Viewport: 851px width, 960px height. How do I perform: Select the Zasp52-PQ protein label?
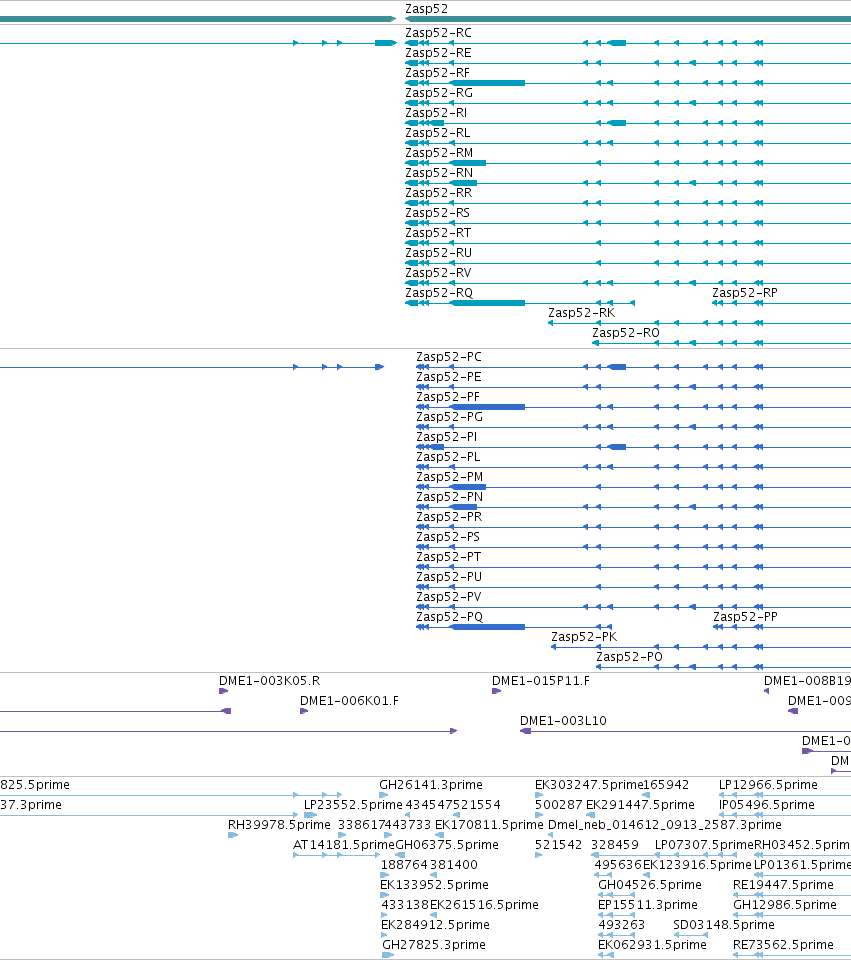tap(449, 617)
